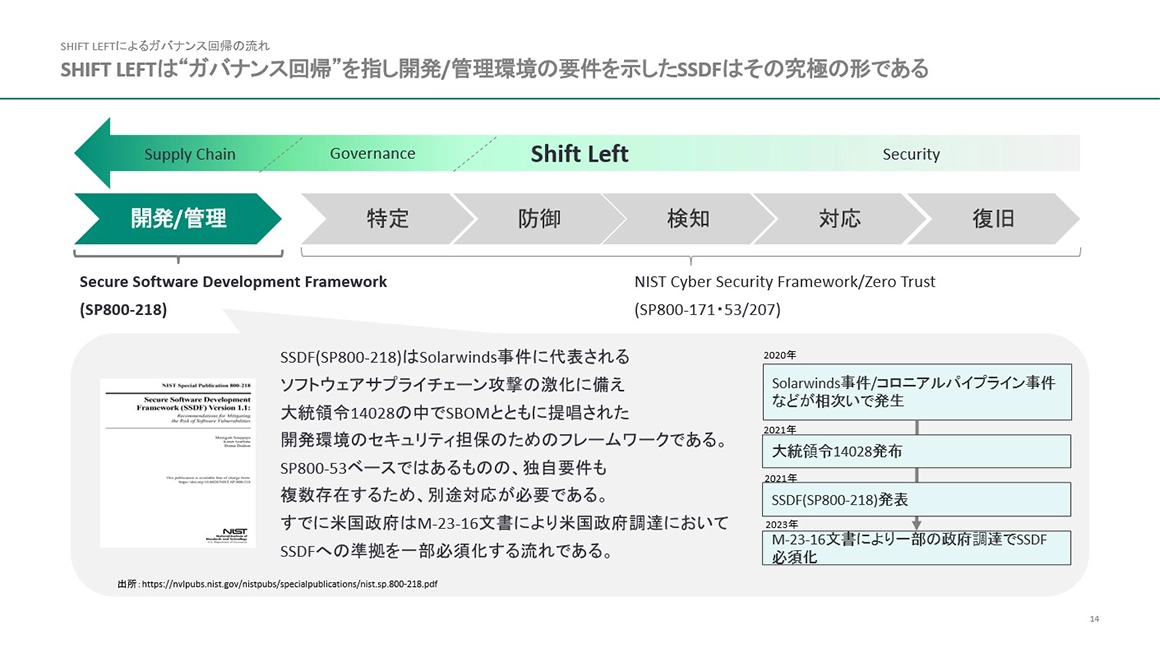Click Secure Software Development Framework text
Viewport: 1160px width, 653px height.
tap(233, 282)
